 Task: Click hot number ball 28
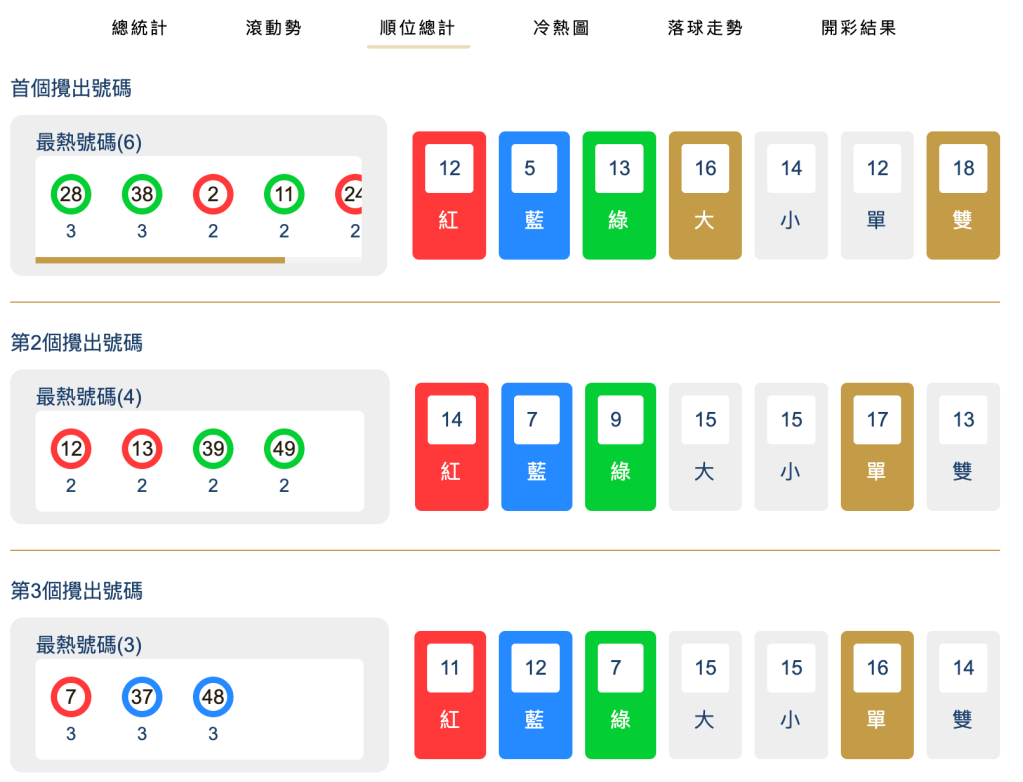70,194
